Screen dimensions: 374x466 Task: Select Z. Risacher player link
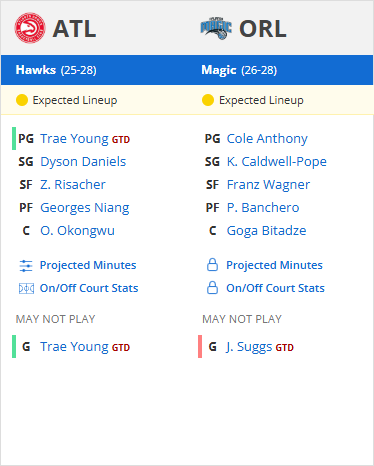tap(73, 184)
